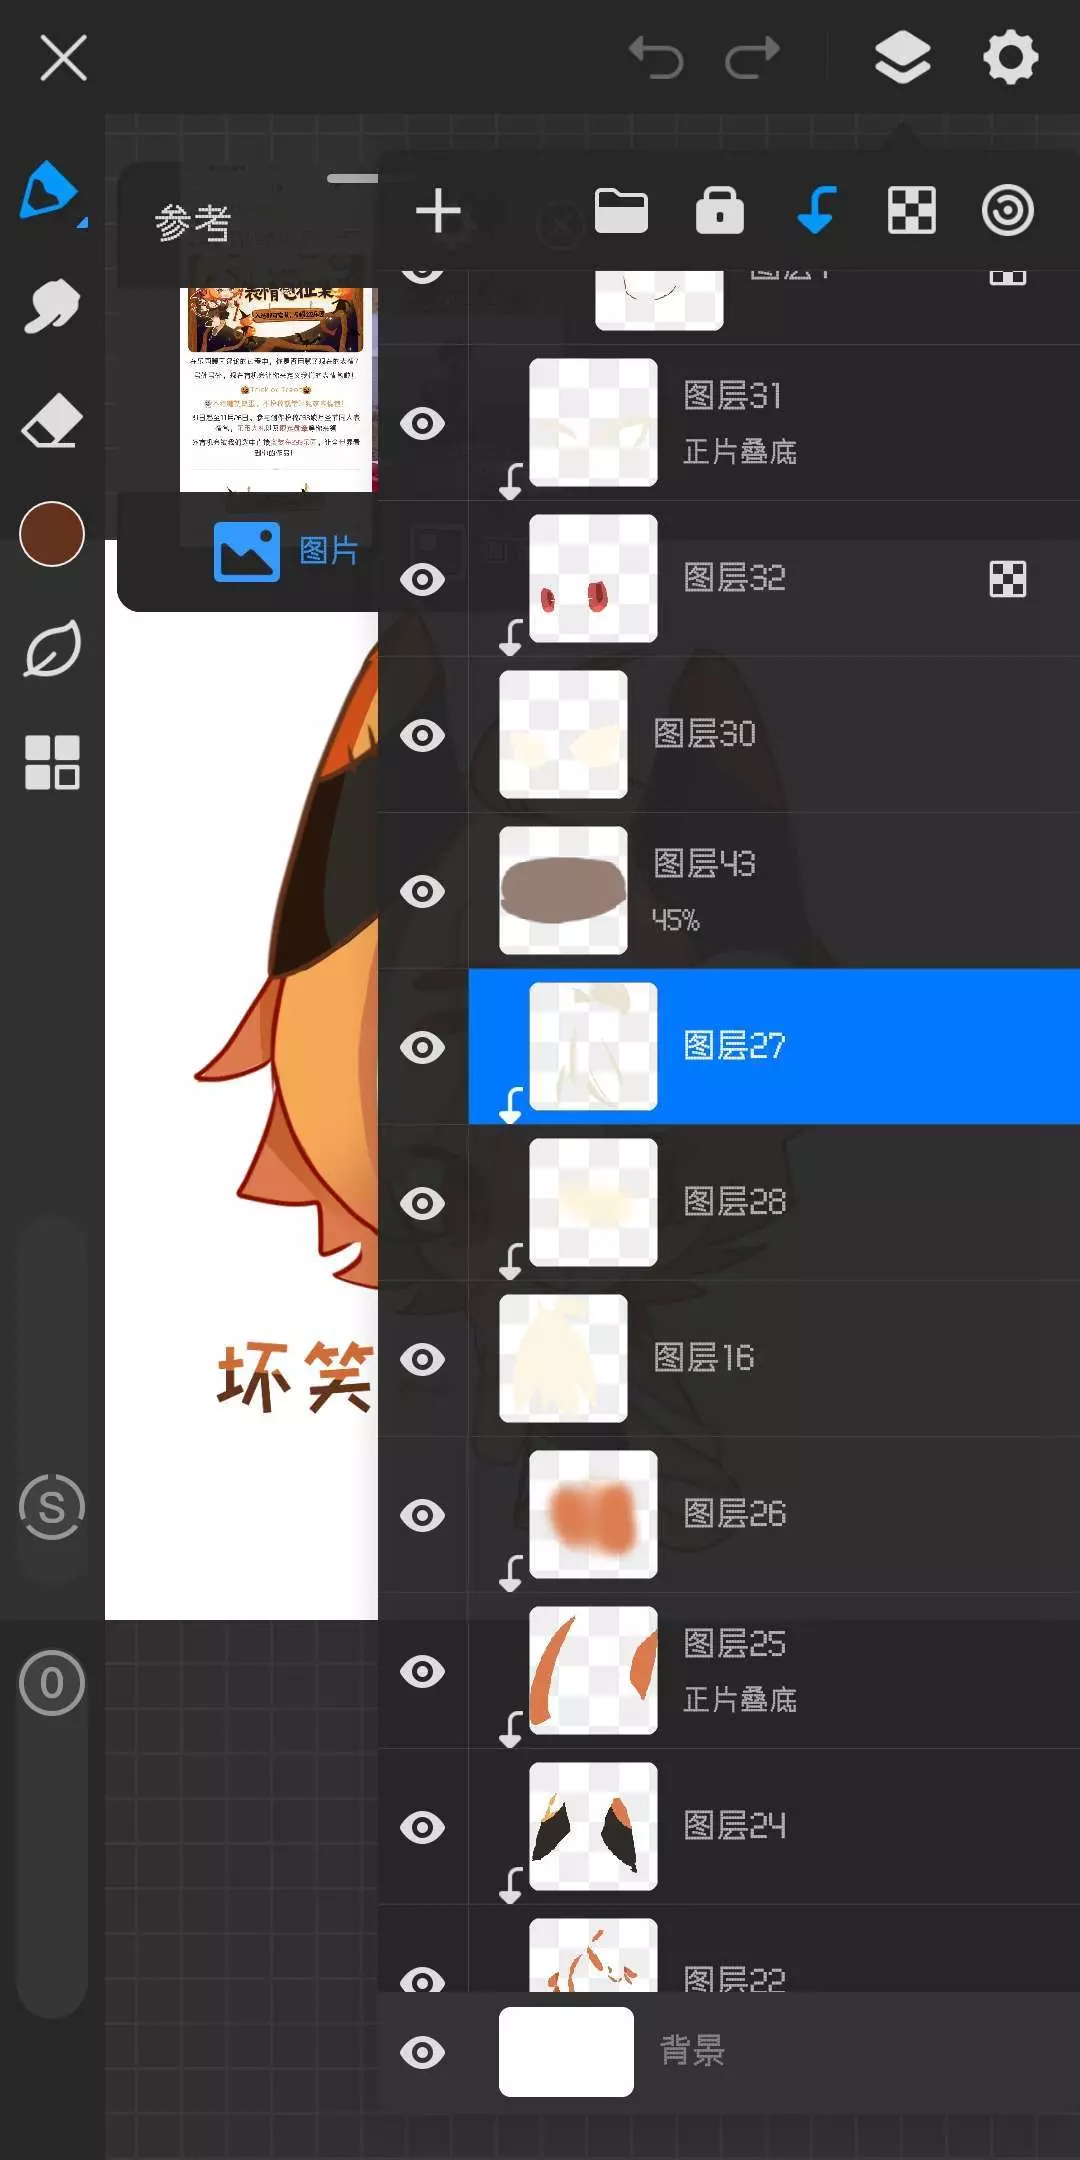Open the layers panel icon
Image resolution: width=1080 pixels, height=2160 pixels.
(x=902, y=57)
